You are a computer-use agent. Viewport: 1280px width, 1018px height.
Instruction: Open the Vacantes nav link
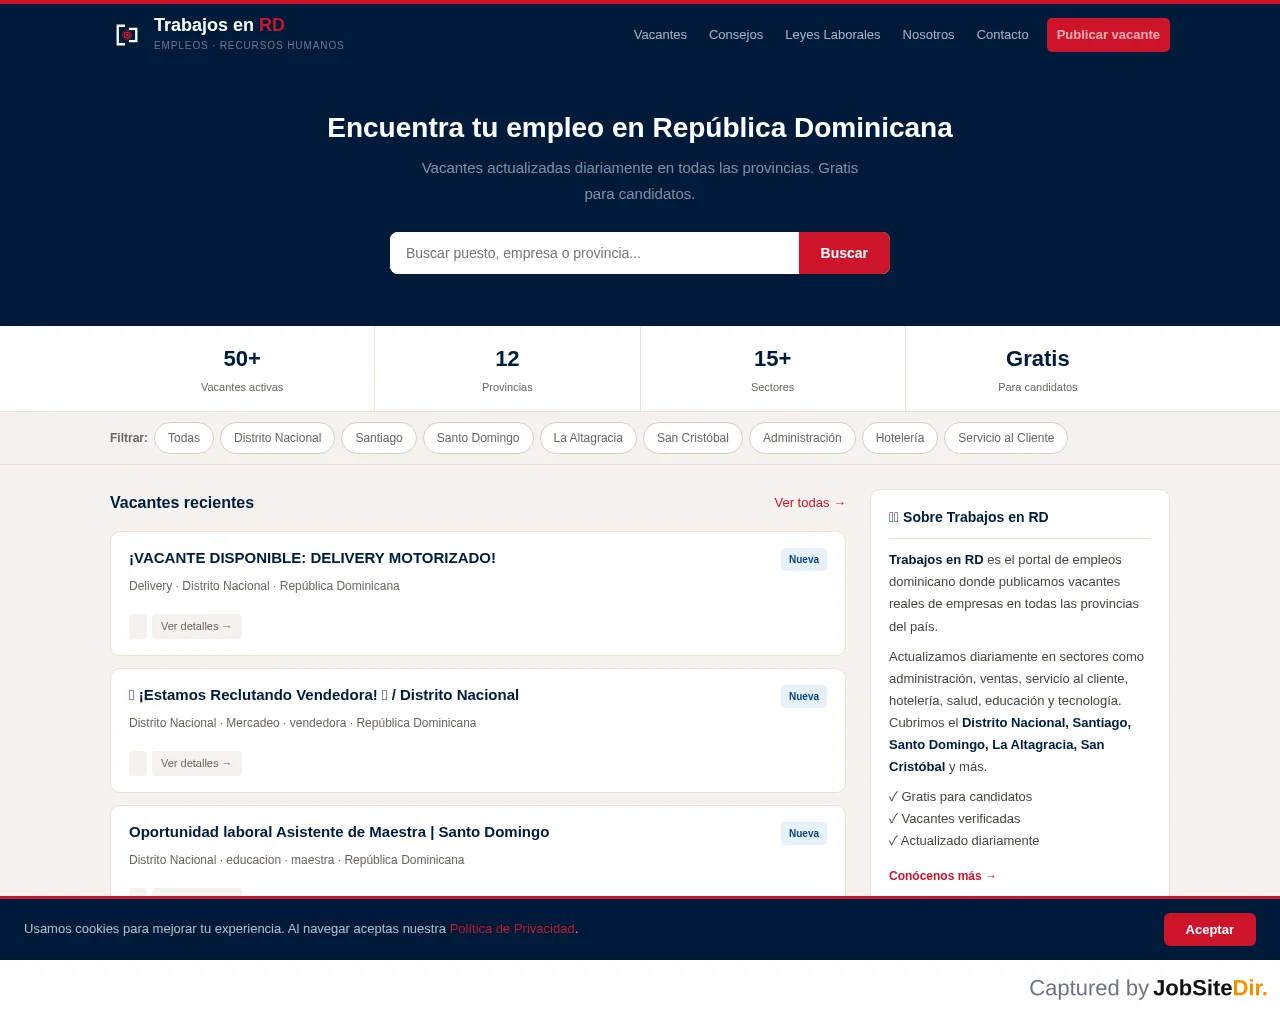click(x=660, y=35)
